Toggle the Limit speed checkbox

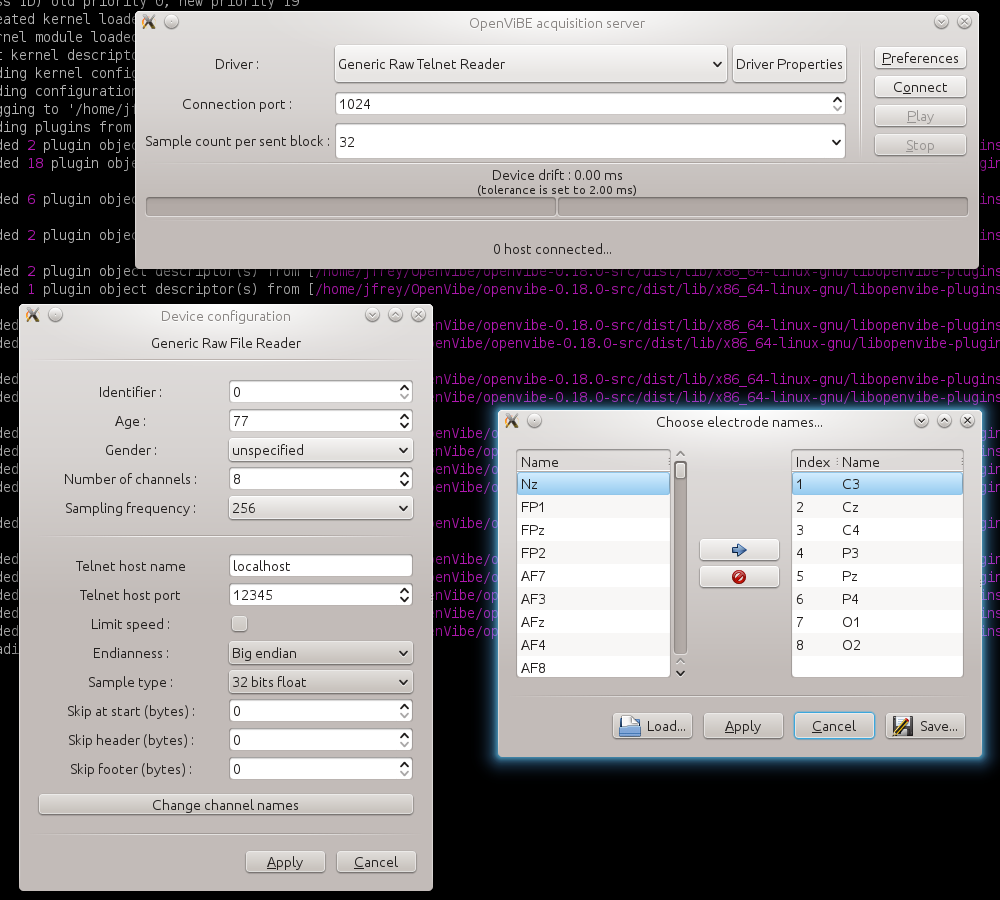239,624
